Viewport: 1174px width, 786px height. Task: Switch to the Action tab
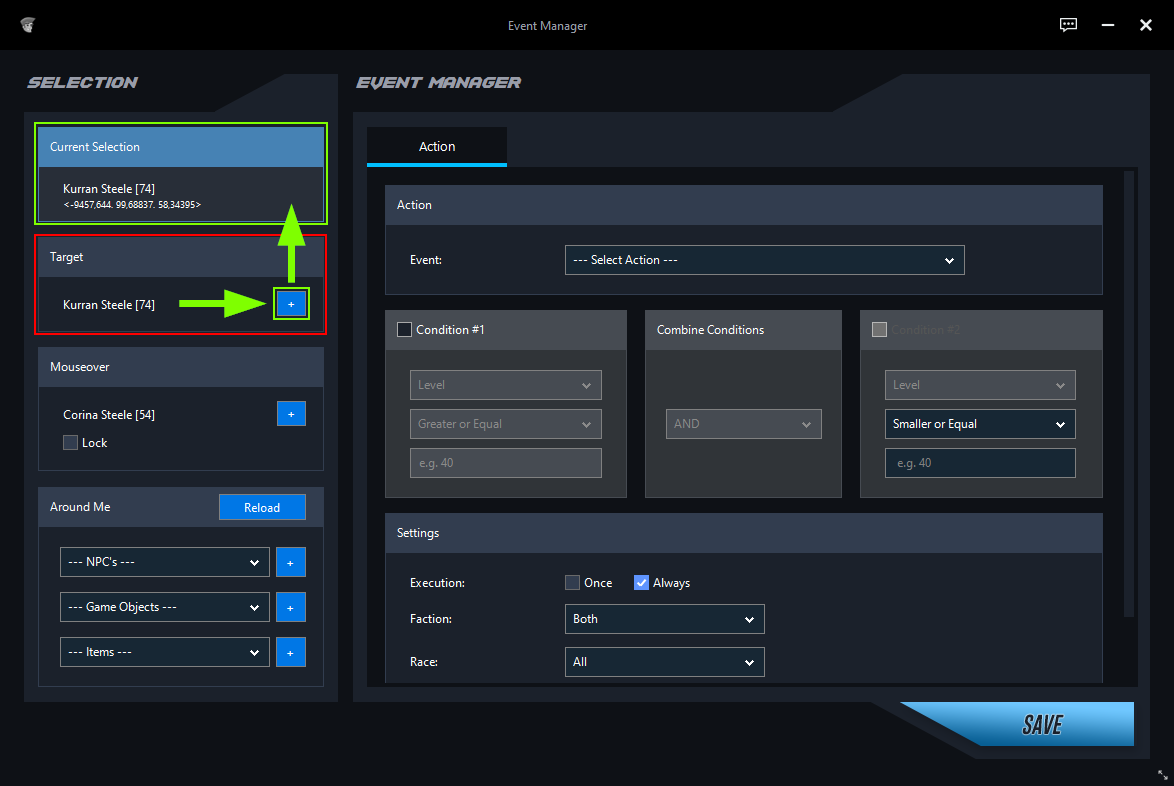pos(437,147)
